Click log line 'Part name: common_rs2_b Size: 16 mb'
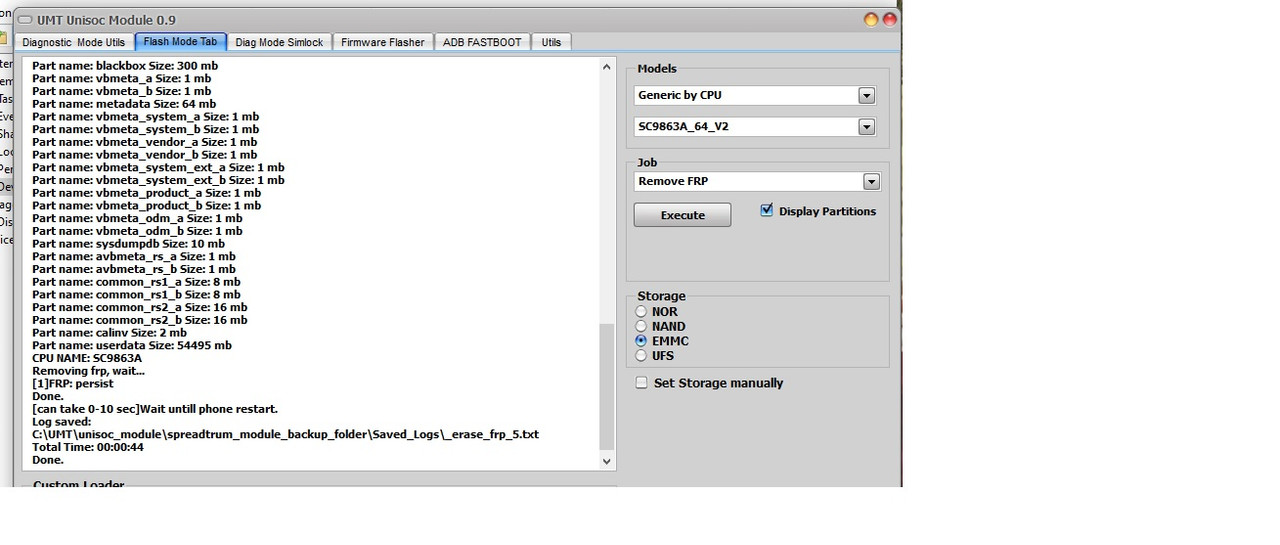1280x545 pixels. (140, 320)
